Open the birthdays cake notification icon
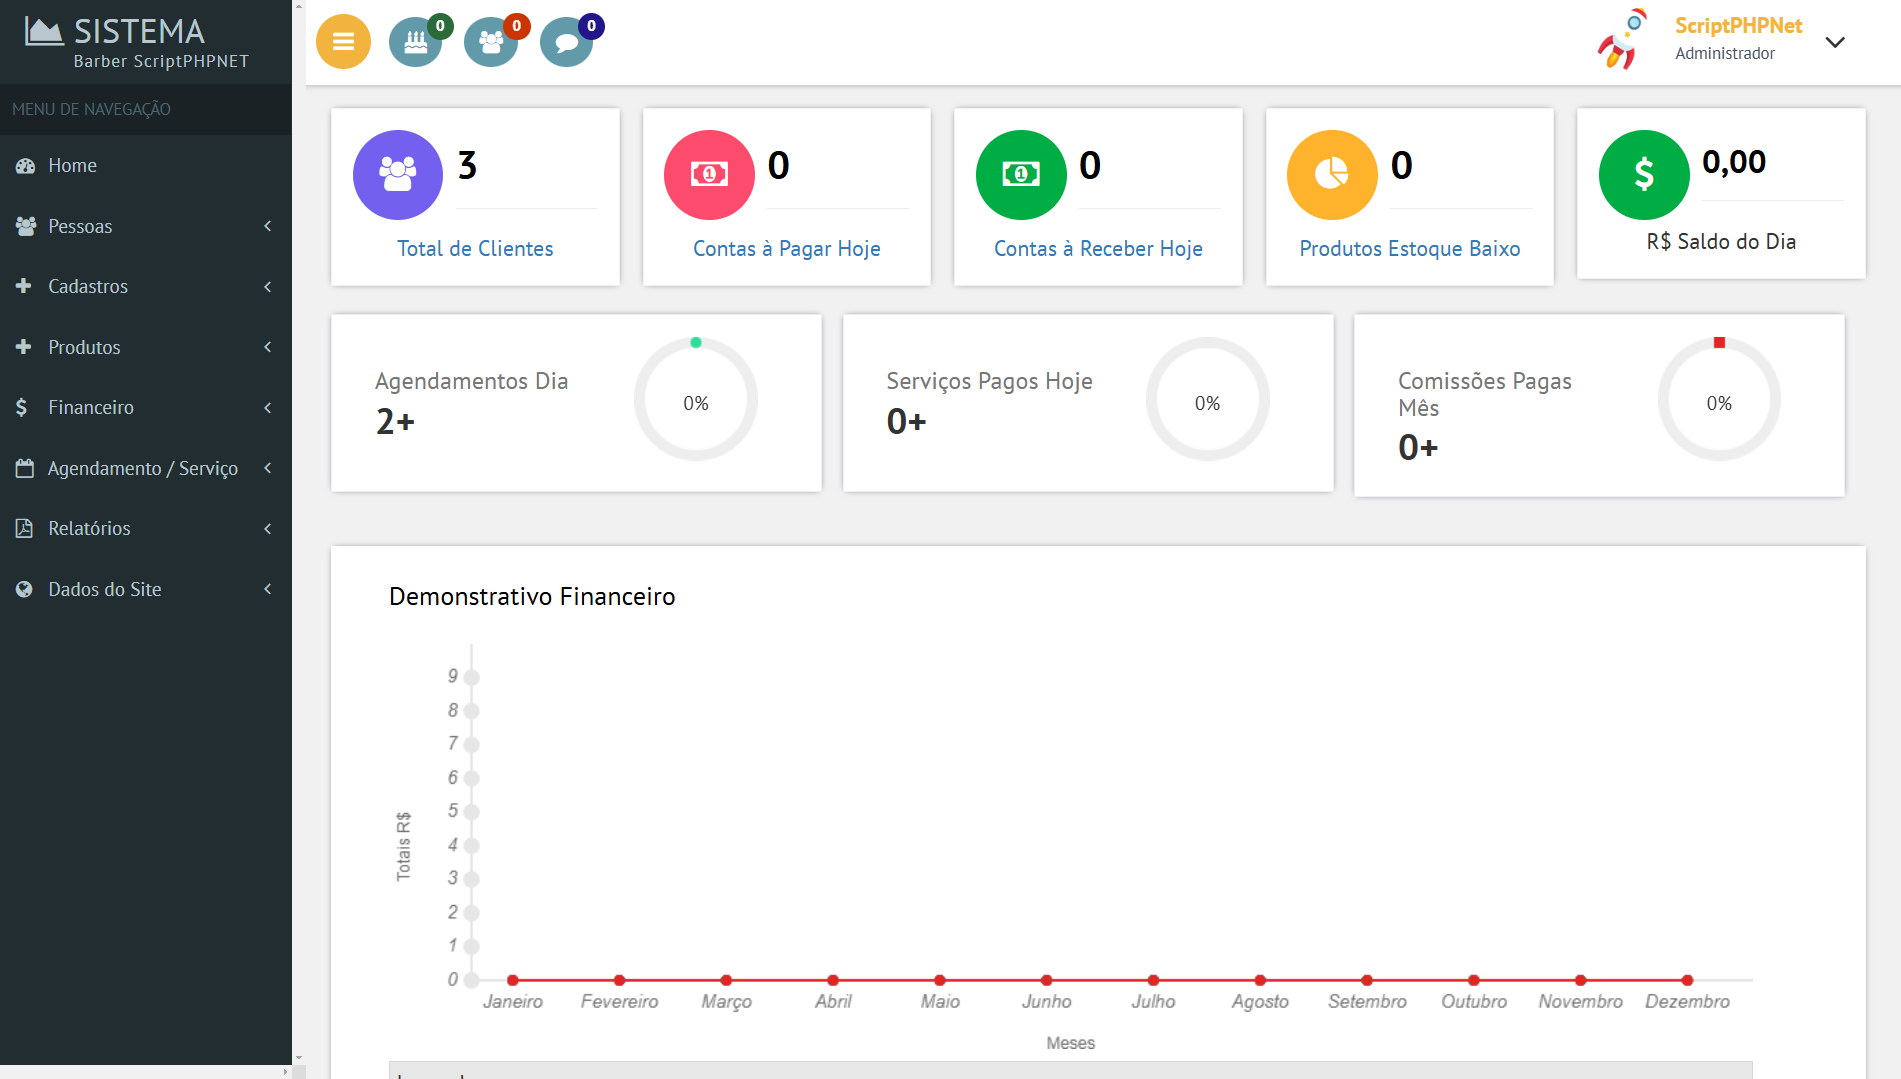 [x=416, y=43]
